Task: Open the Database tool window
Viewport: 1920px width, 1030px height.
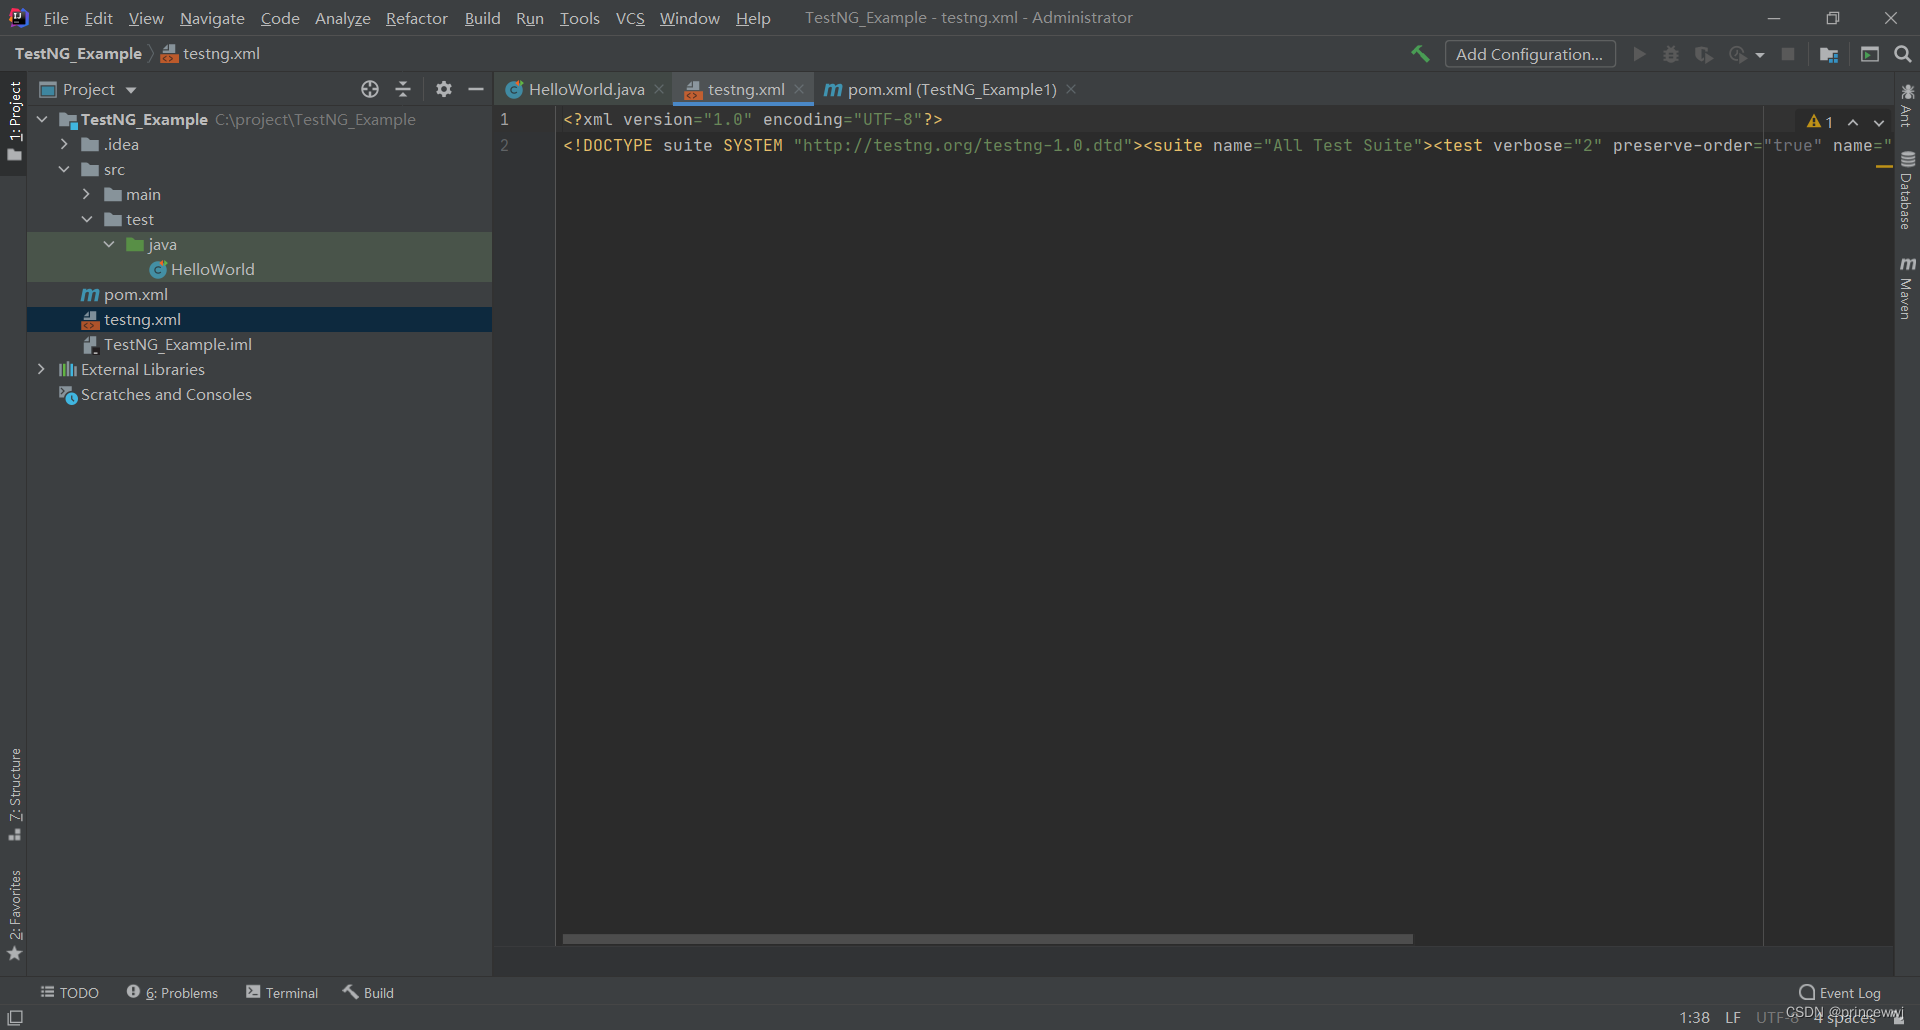Action: [x=1907, y=190]
